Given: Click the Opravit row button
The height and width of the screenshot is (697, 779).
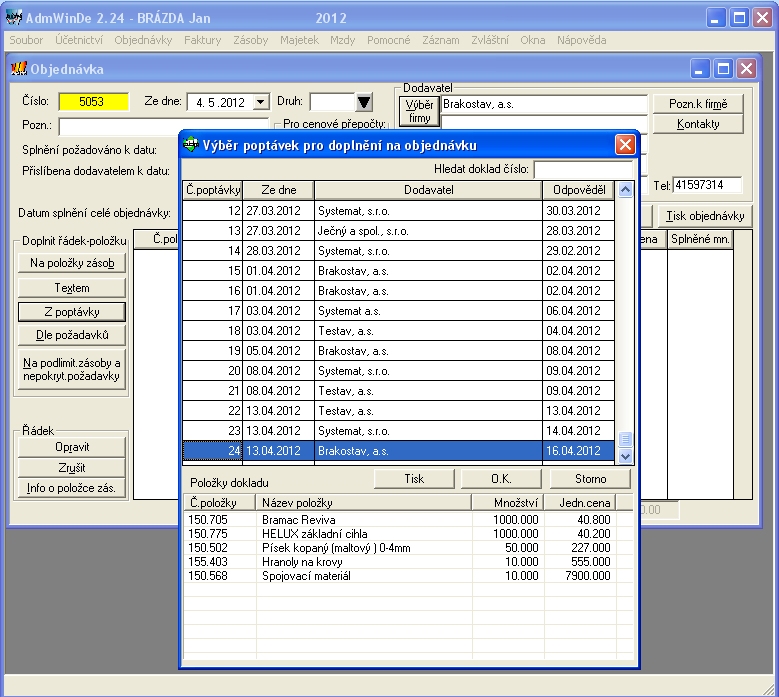Looking at the screenshot, I should [72, 447].
